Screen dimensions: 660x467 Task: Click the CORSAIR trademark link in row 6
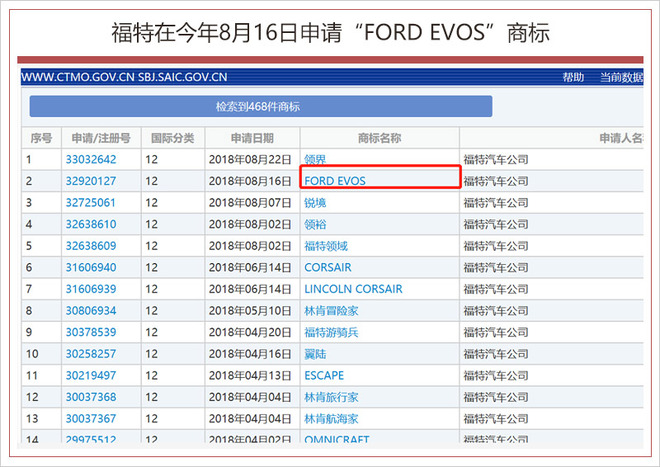(x=327, y=267)
